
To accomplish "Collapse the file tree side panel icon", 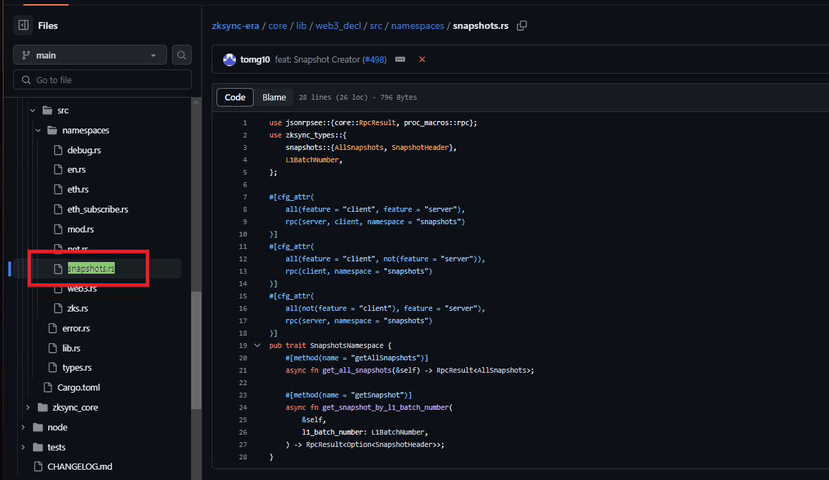I will [x=23, y=25].
